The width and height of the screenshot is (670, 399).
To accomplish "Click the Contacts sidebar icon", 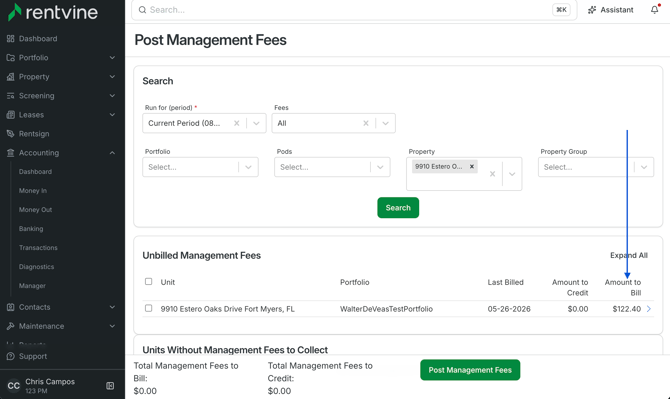I will point(11,307).
